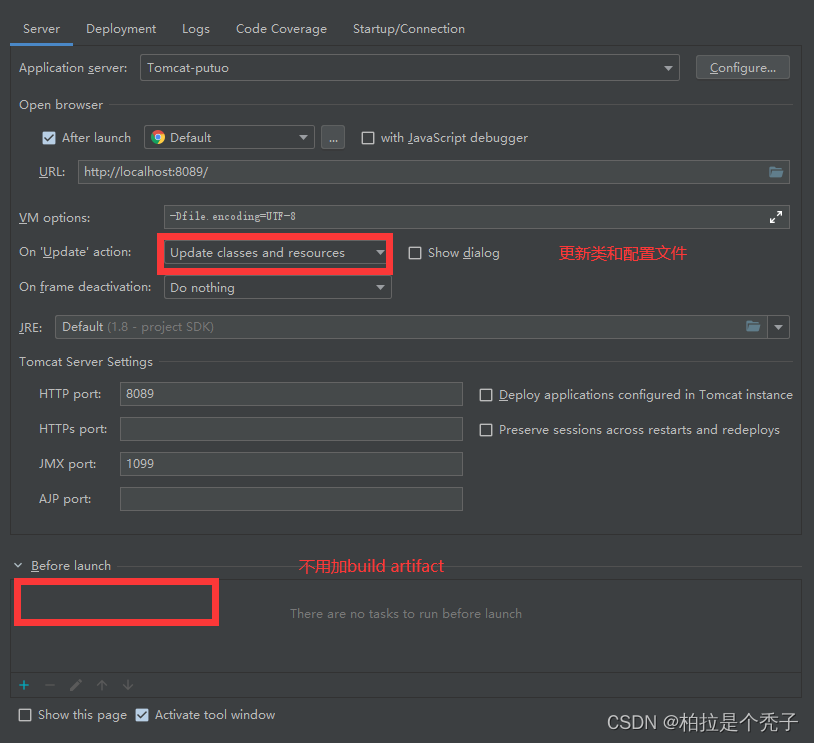This screenshot has height=743, width=814.
Task: Expand VM options in larger editor
Action: [x=776, y=216]
